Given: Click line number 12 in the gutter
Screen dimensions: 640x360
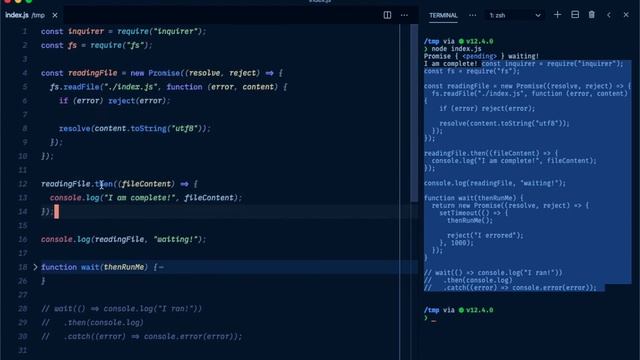Looking at the screenshot, I should click(x=22, y=184).
